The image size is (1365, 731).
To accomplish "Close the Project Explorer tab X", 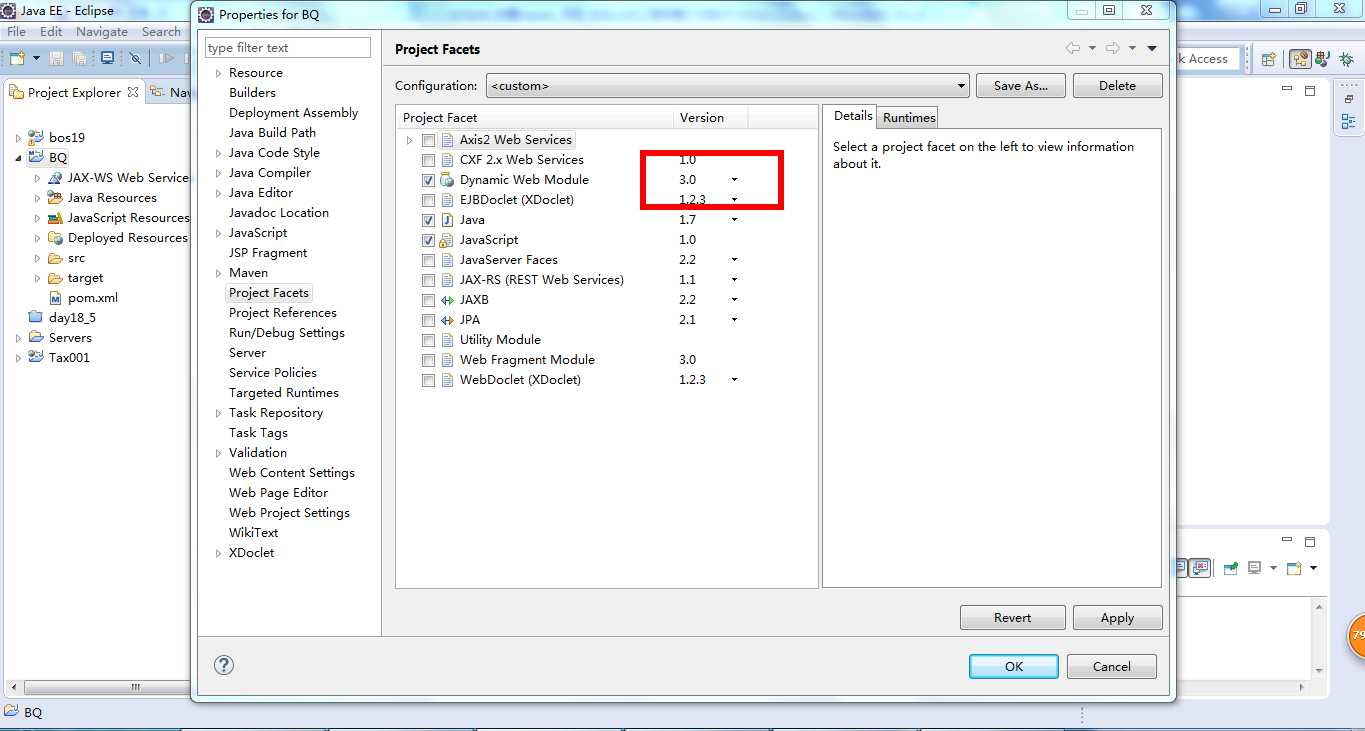I will [133, 92].
